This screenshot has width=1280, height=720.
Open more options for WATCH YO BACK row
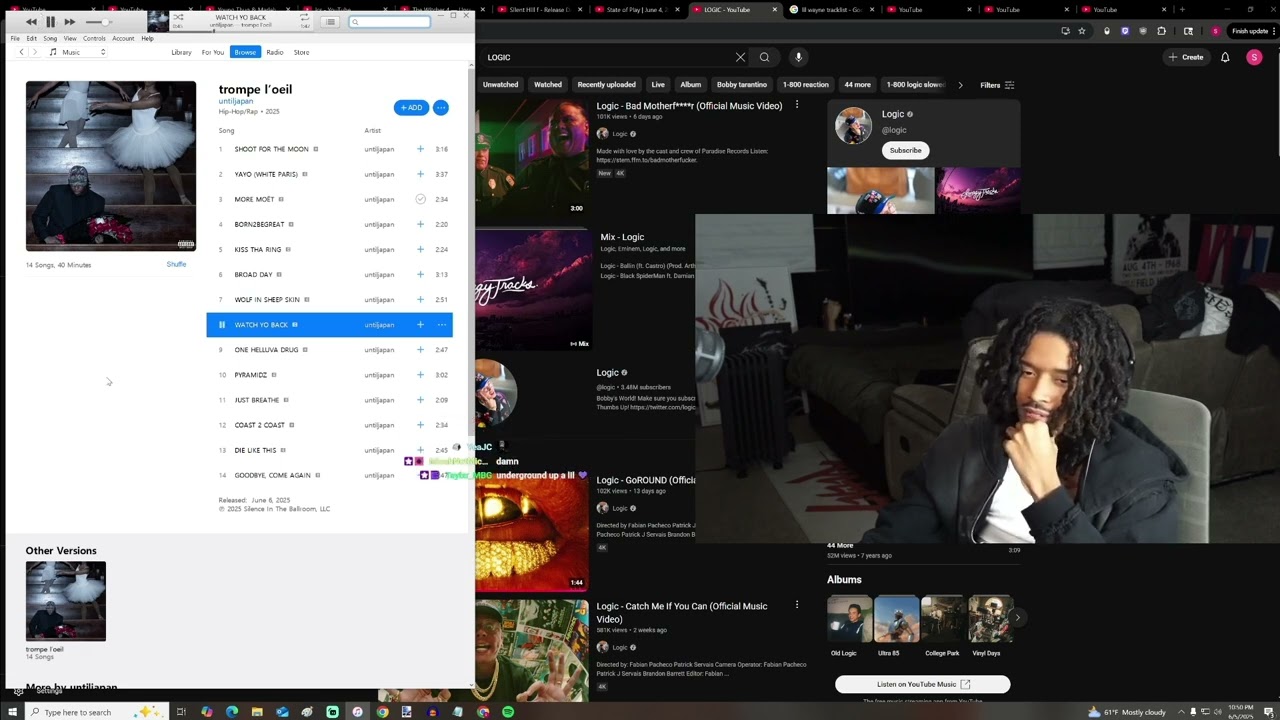click(x=442, y=324)
